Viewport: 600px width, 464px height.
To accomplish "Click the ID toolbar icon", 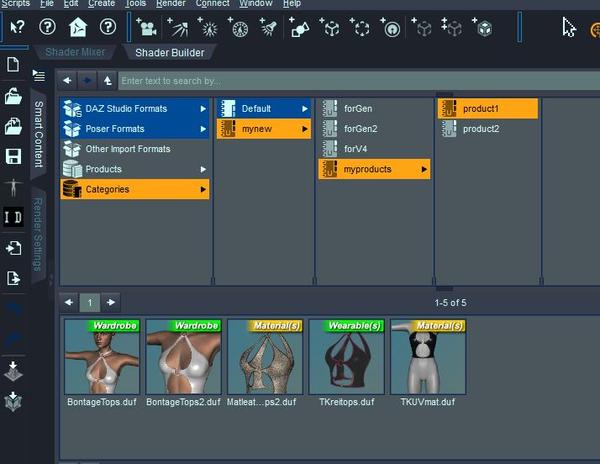I will [13, 217].
